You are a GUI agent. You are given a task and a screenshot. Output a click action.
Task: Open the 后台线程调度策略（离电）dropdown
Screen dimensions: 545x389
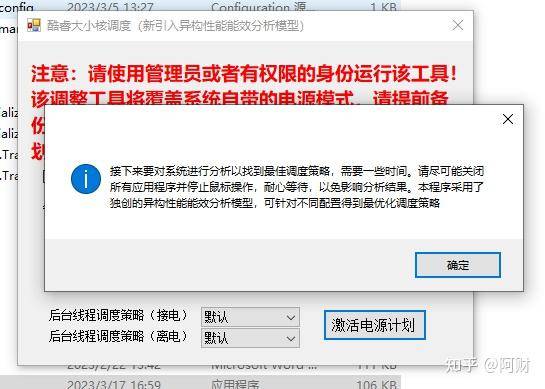[250, 338]
